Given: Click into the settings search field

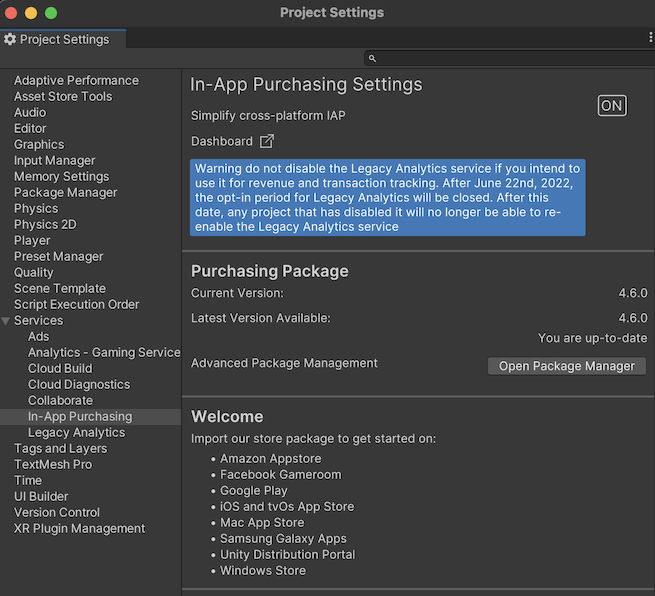Looking at the screenshot, I should 510,59.
